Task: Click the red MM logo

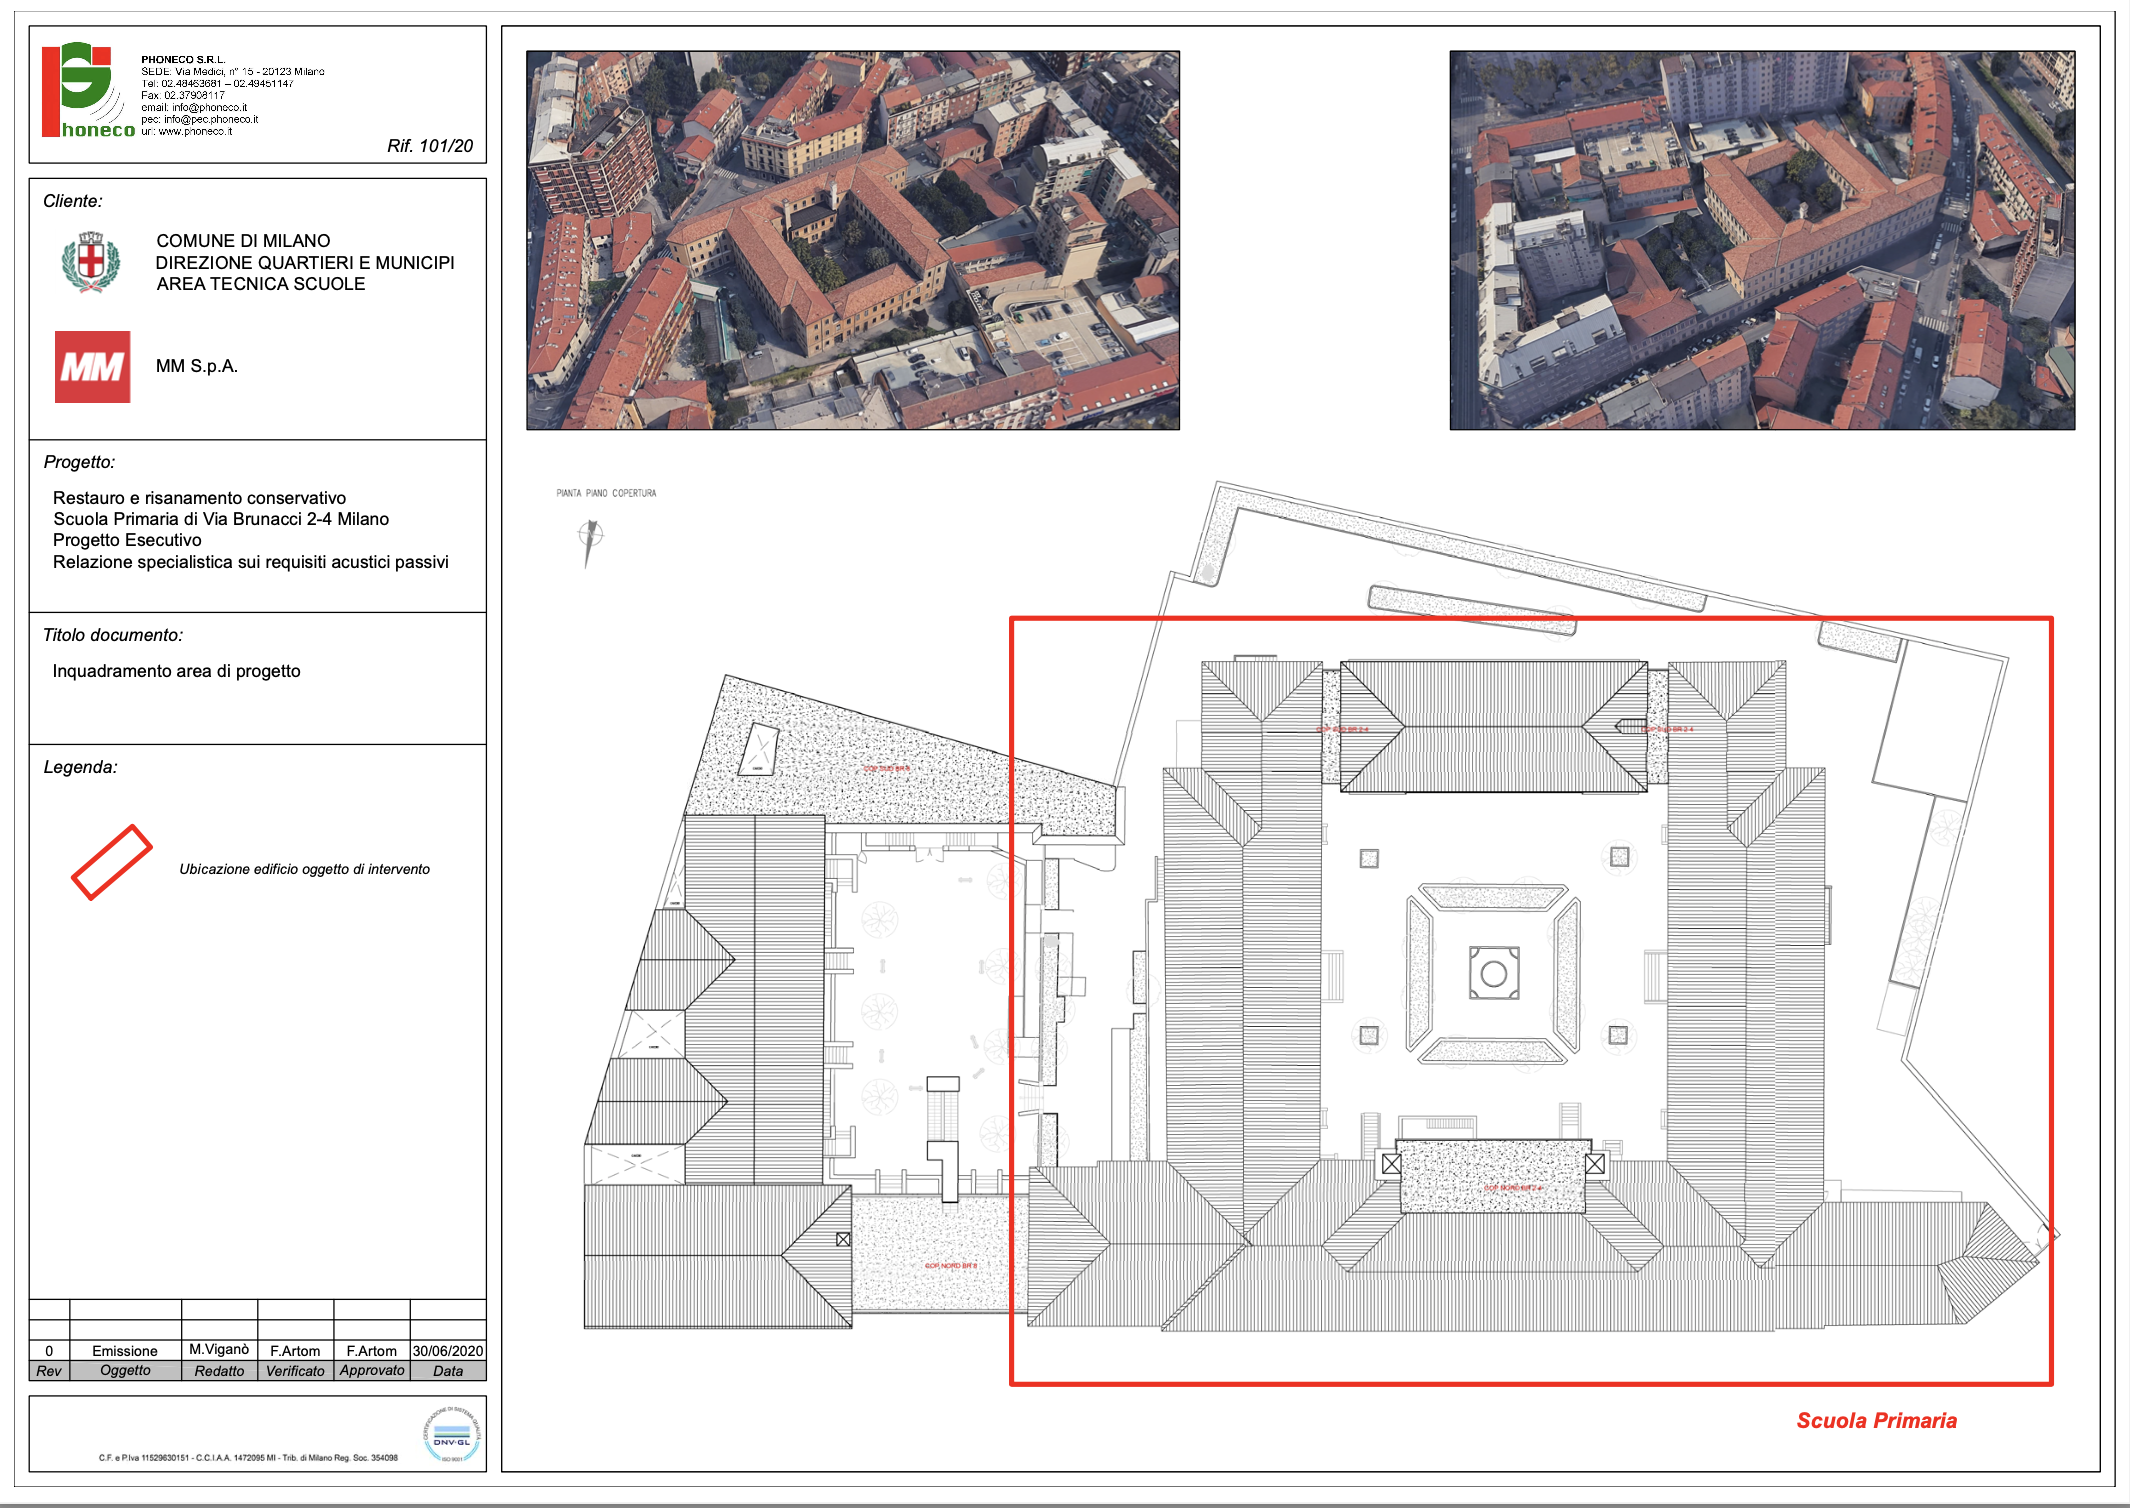Action: (x=92, y=367)
